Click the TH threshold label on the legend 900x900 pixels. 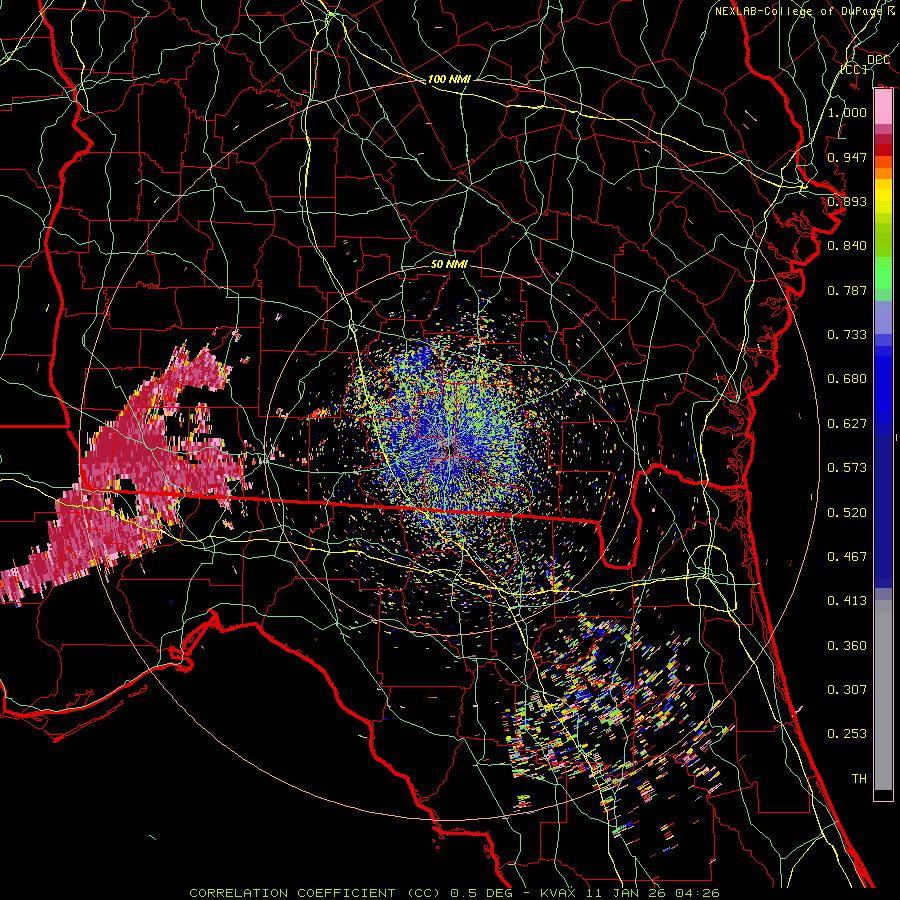click(859, 779)
